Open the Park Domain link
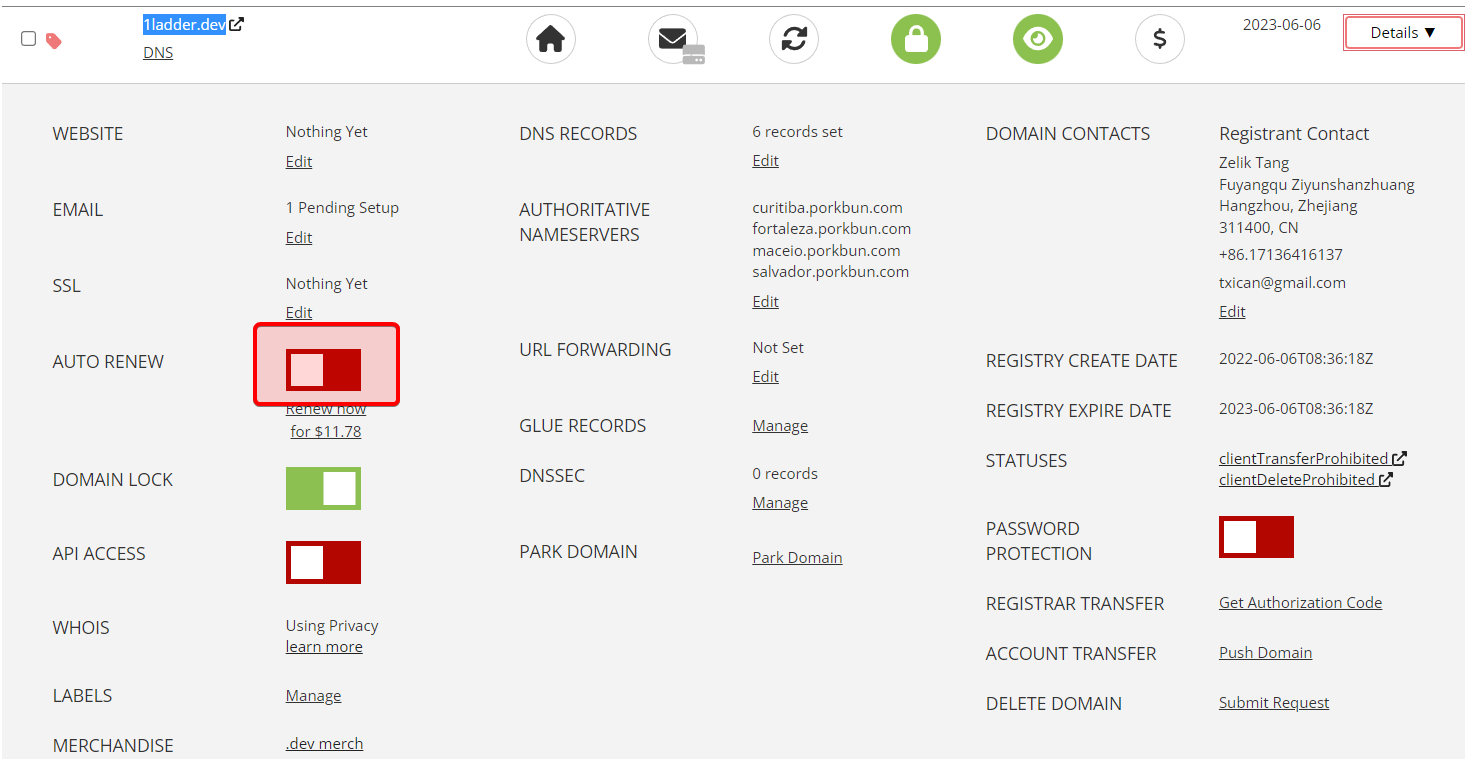Screen dimensions: 1478x759 coord(797,558)
